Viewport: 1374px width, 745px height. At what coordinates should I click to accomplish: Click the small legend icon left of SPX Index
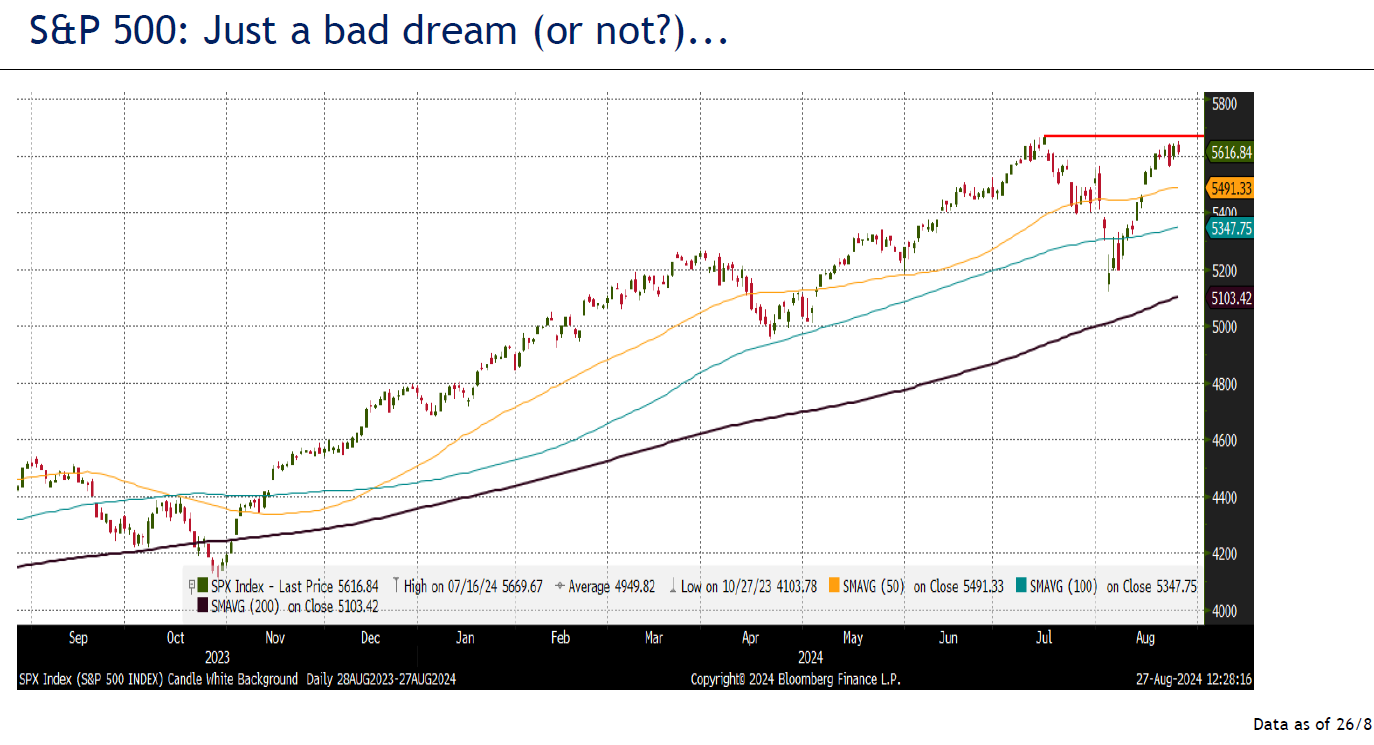click(191, 586)
